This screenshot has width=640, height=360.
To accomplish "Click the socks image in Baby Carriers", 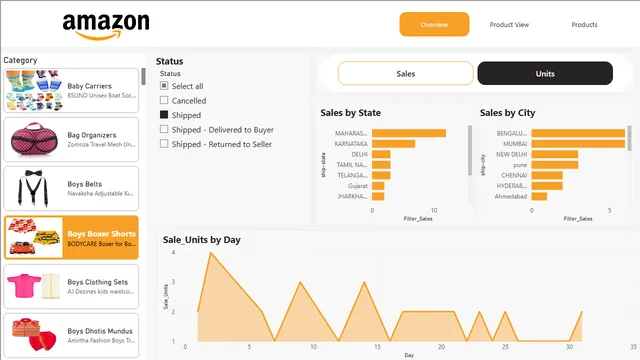I will [34, 90].
